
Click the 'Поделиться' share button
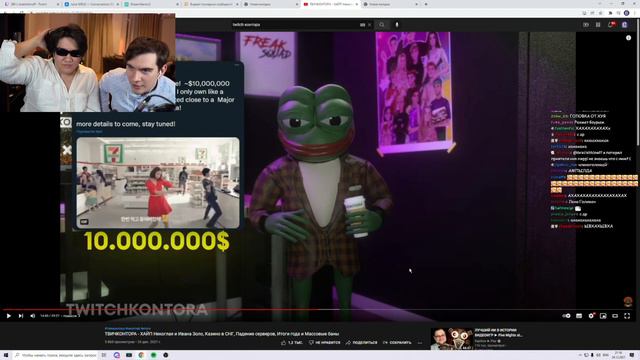click(x=361, y=342)
